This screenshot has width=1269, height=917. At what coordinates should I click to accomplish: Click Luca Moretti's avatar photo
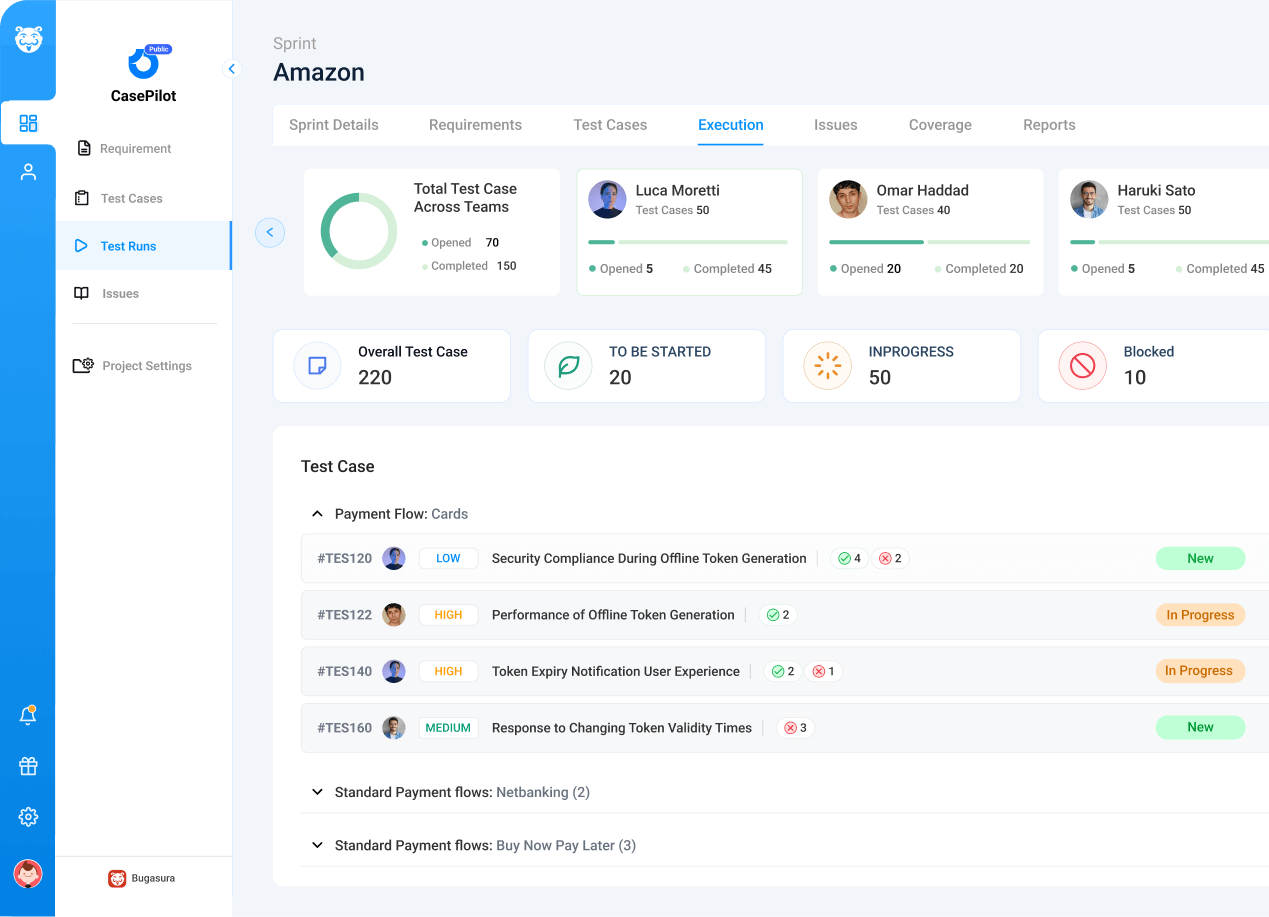(607, 199)
